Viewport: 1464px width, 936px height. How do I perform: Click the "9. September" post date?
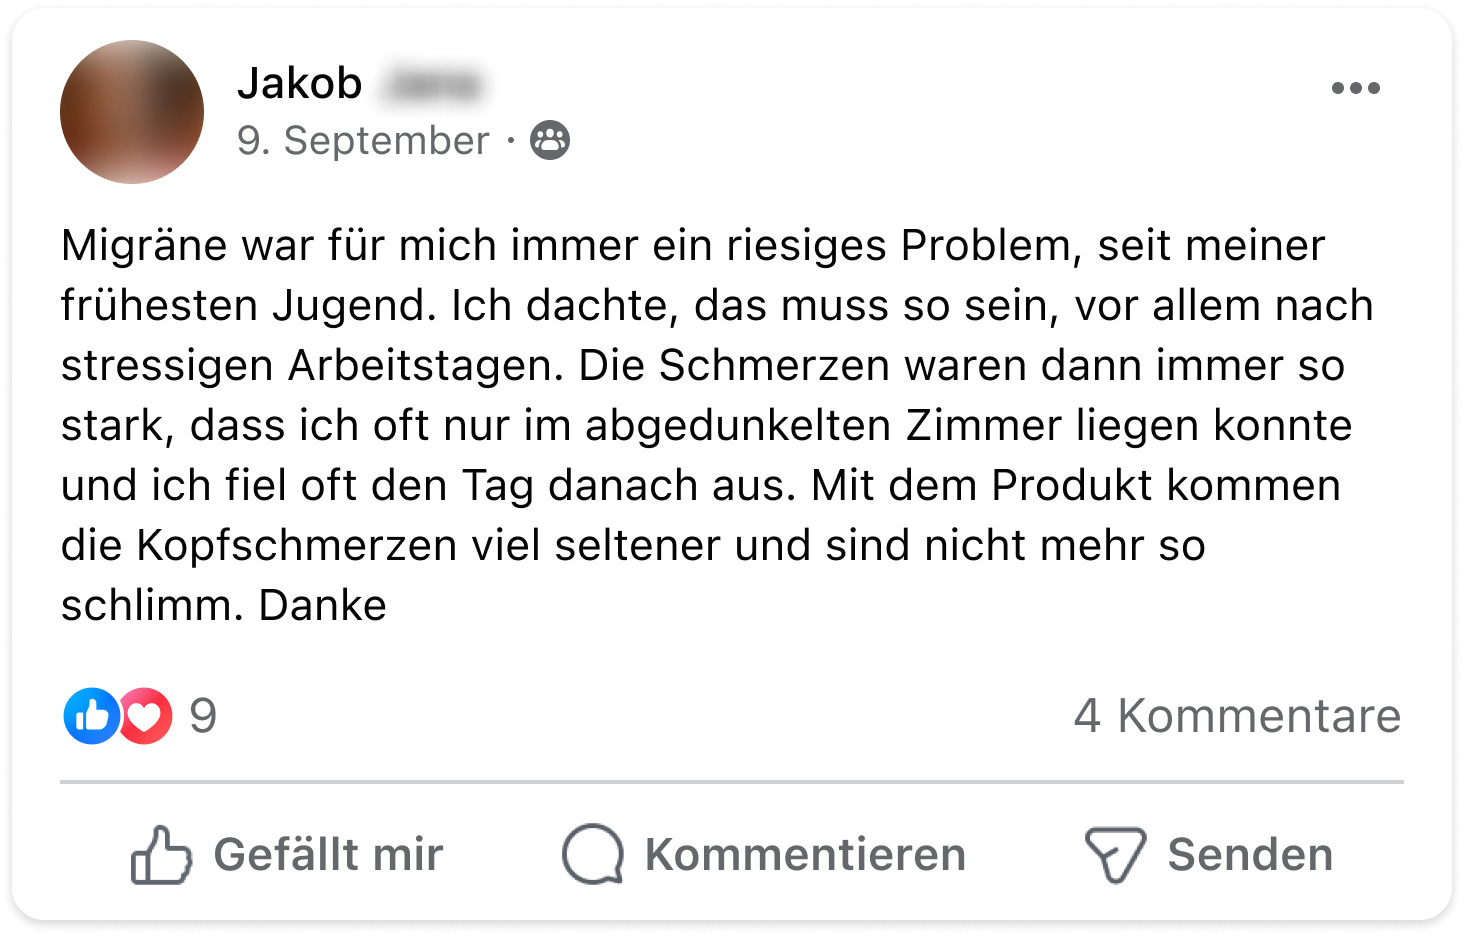click(363, 141)
